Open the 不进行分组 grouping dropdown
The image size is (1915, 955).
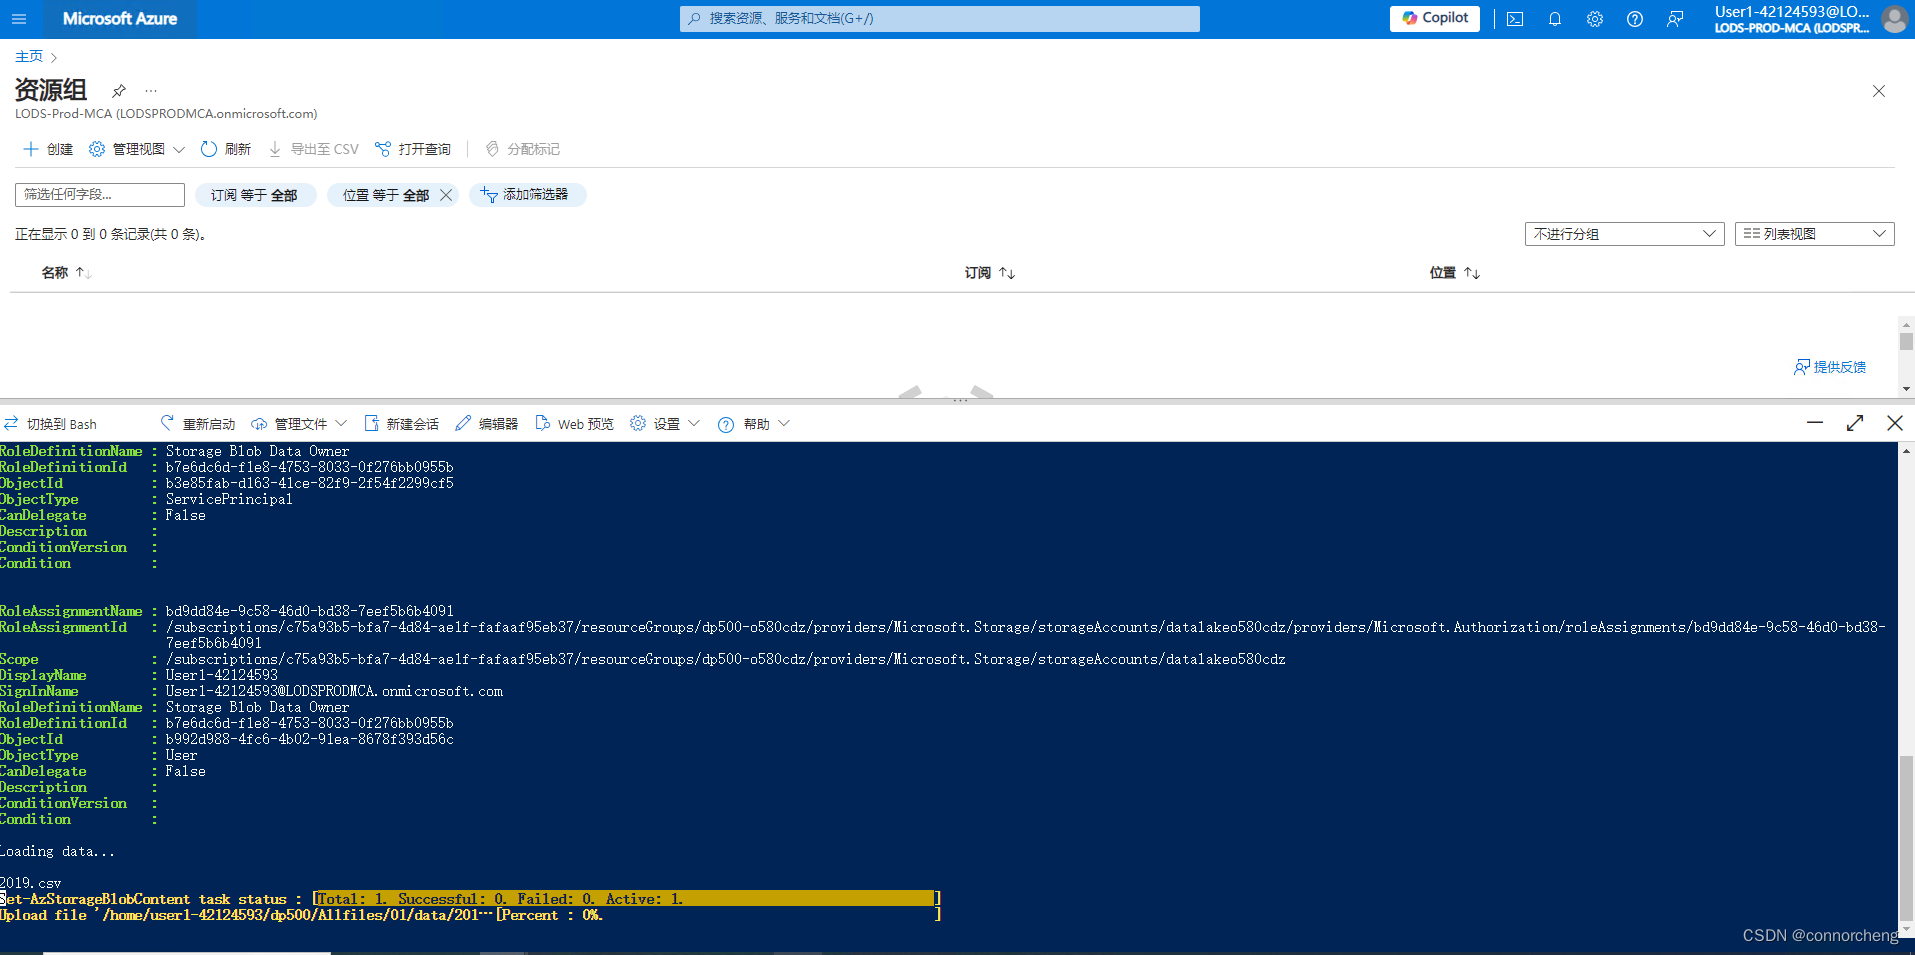(1624, 234)
